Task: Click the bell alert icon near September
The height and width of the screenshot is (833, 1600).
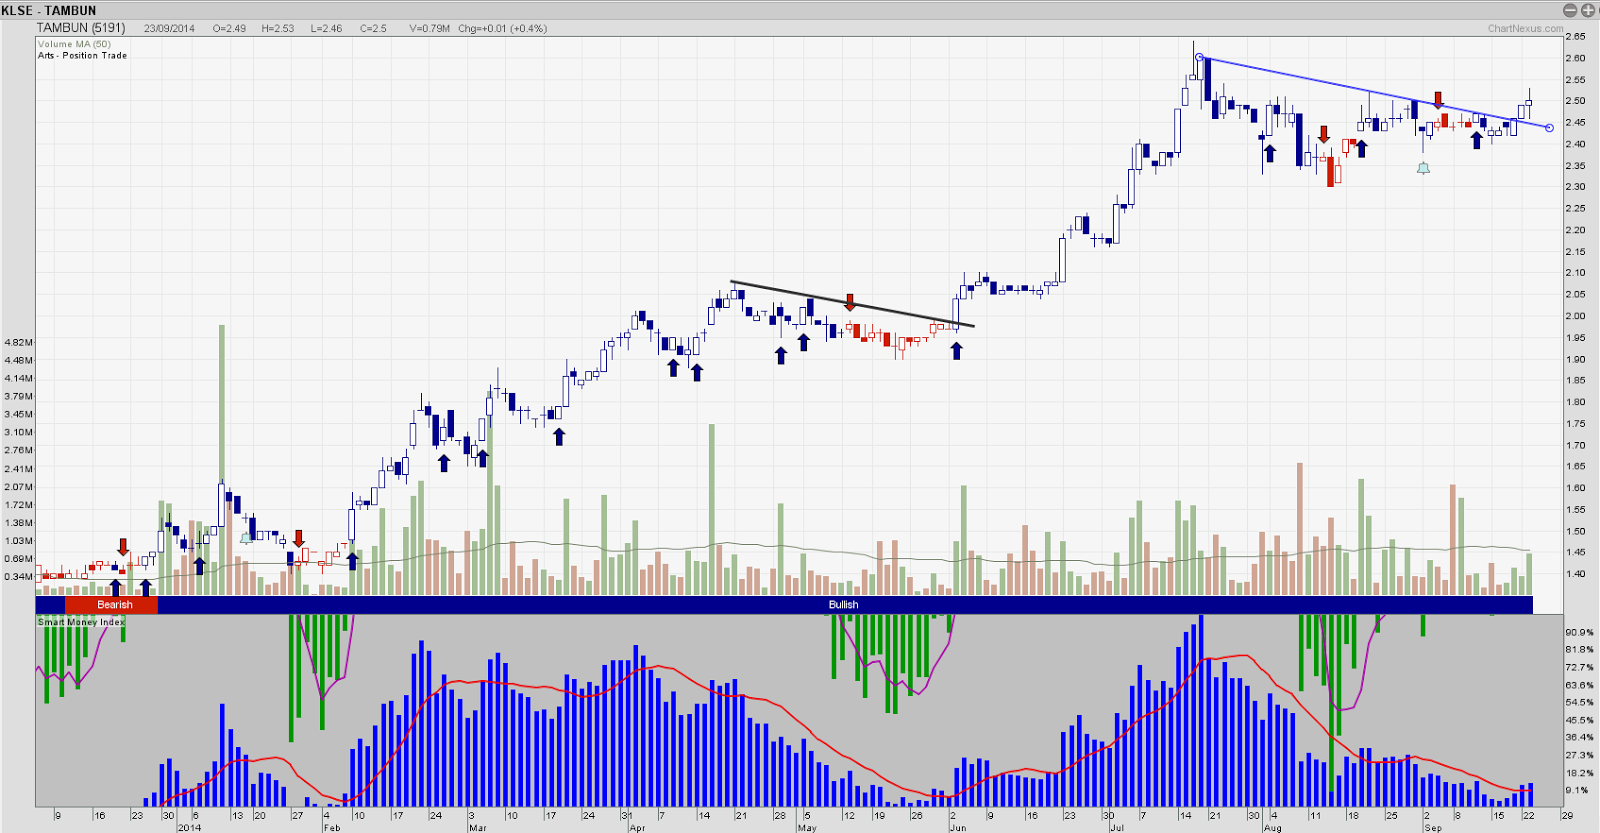Action: [x=1423, y=168]
